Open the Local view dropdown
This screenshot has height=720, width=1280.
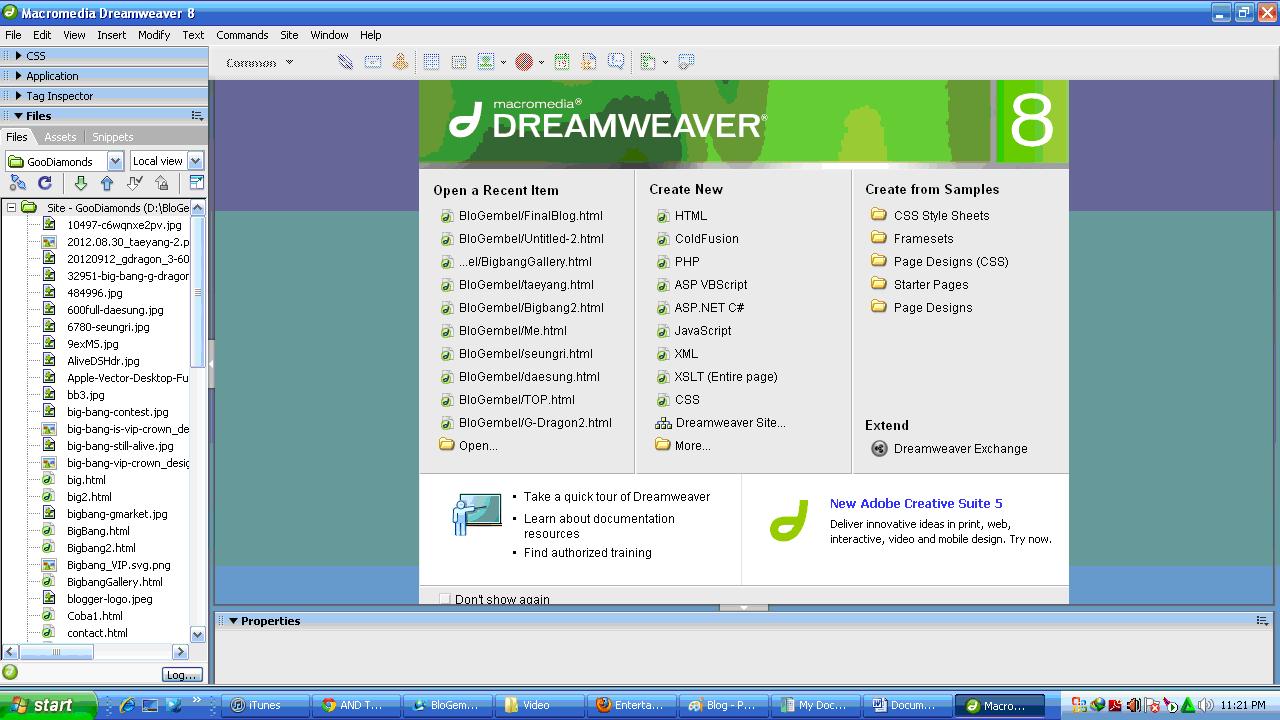tap(195, 161)
